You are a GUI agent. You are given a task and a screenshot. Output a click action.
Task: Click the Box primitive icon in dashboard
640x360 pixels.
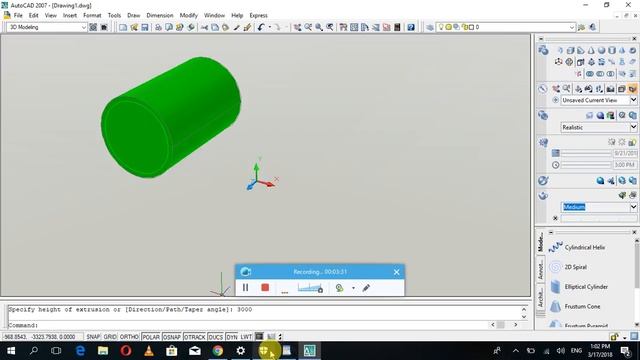[570, 51]
